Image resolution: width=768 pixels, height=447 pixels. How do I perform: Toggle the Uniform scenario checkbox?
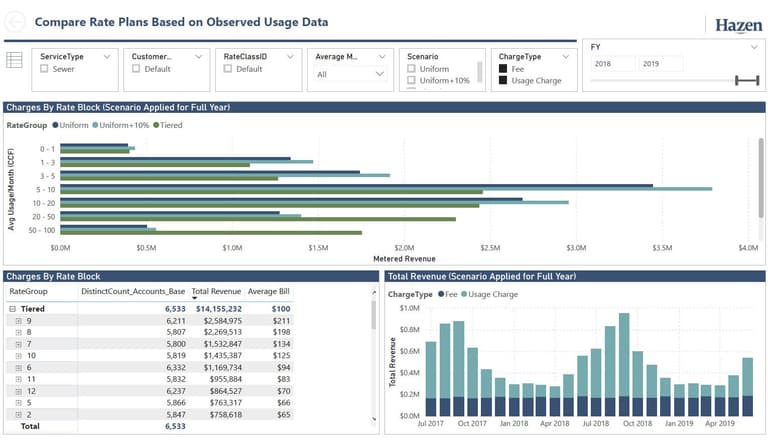click(412, 68)
